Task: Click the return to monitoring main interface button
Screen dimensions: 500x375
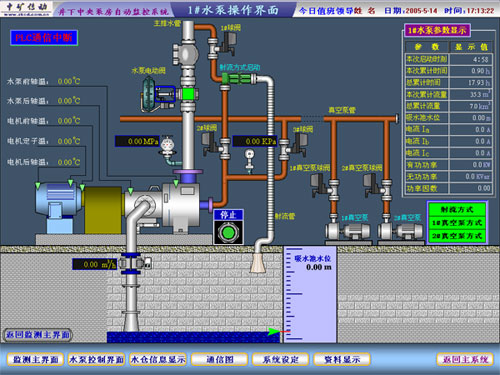Action: click(37, 335)
